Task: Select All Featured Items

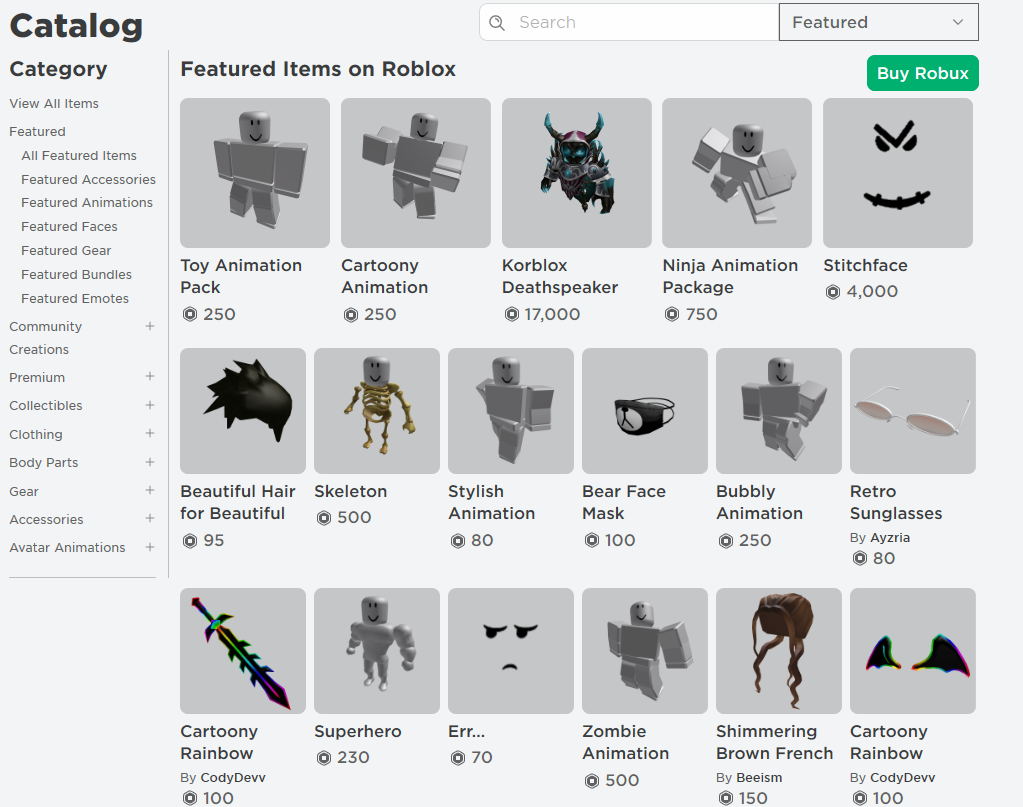Action: 79,155
